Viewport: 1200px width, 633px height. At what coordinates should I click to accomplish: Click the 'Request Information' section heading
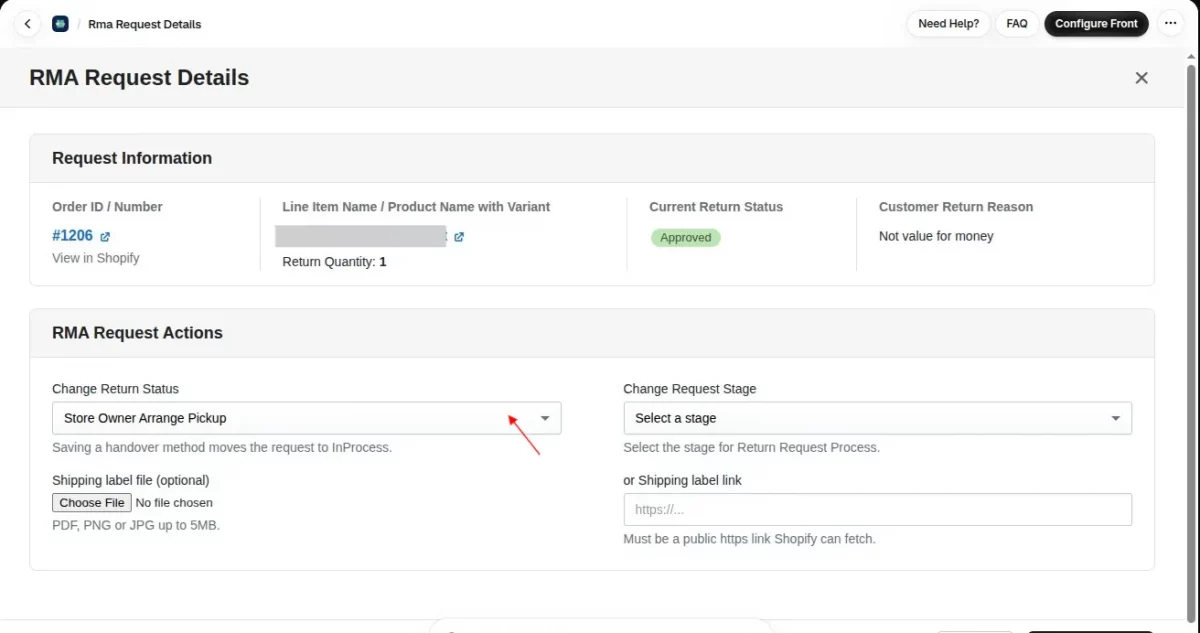[x=132, y=158]
